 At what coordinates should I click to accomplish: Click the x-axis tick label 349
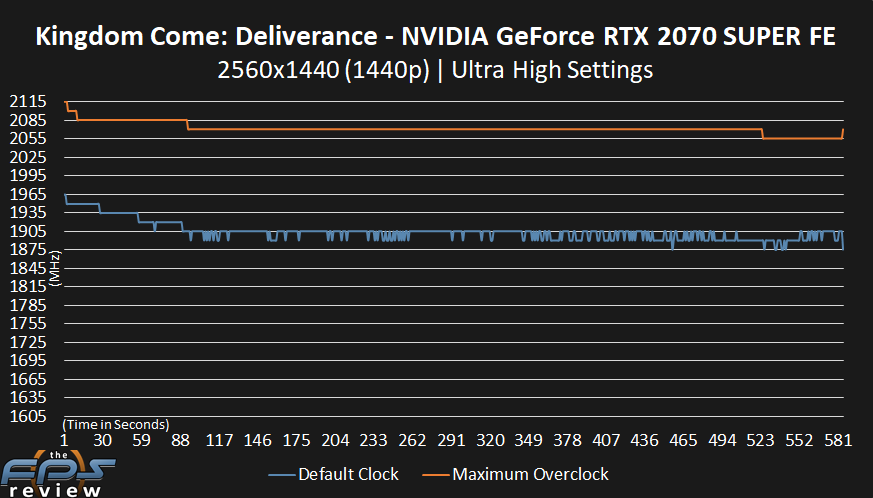[x=528, y=441]
